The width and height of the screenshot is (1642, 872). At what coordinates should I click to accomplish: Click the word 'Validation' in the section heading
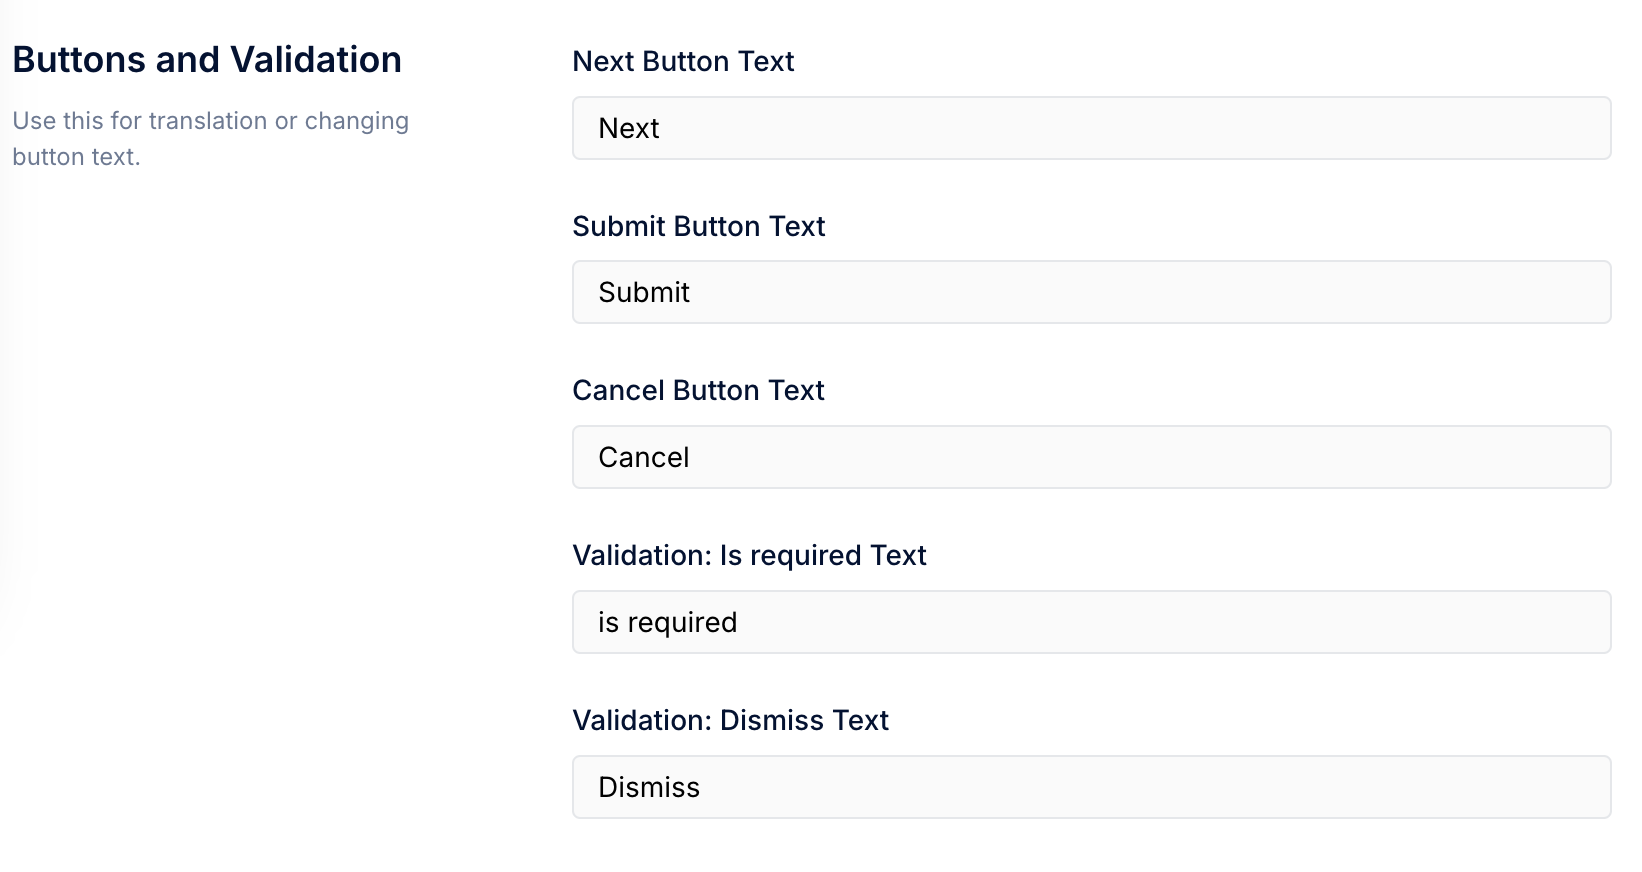coord(314,59)
